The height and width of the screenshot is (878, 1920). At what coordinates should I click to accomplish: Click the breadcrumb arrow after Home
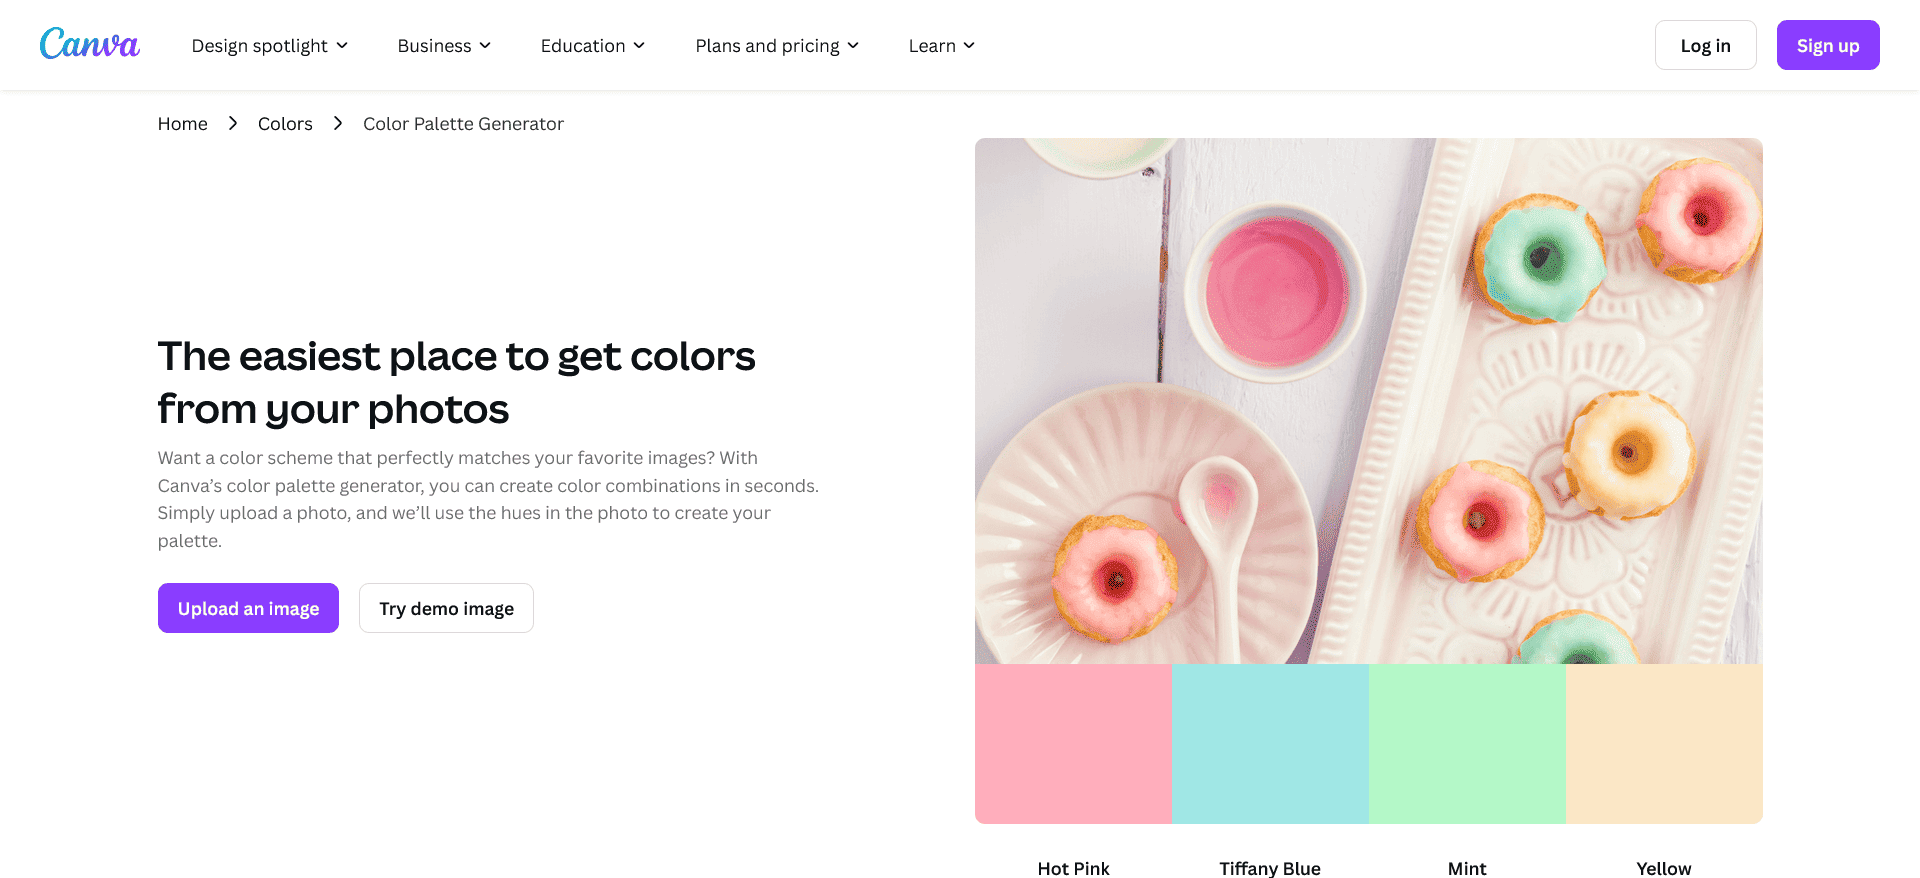pos(232,123)
